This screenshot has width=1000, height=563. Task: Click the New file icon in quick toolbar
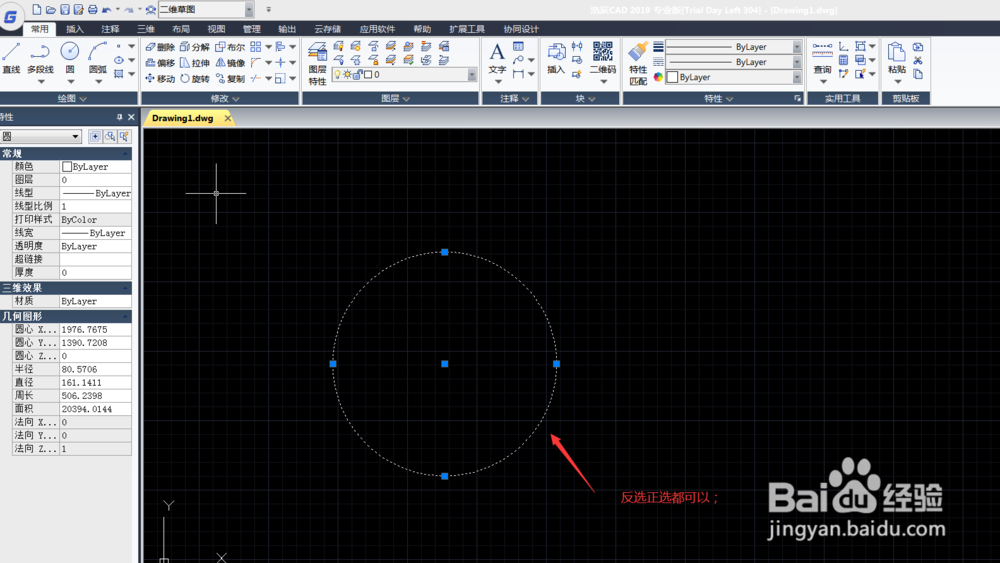click(36, 10)
